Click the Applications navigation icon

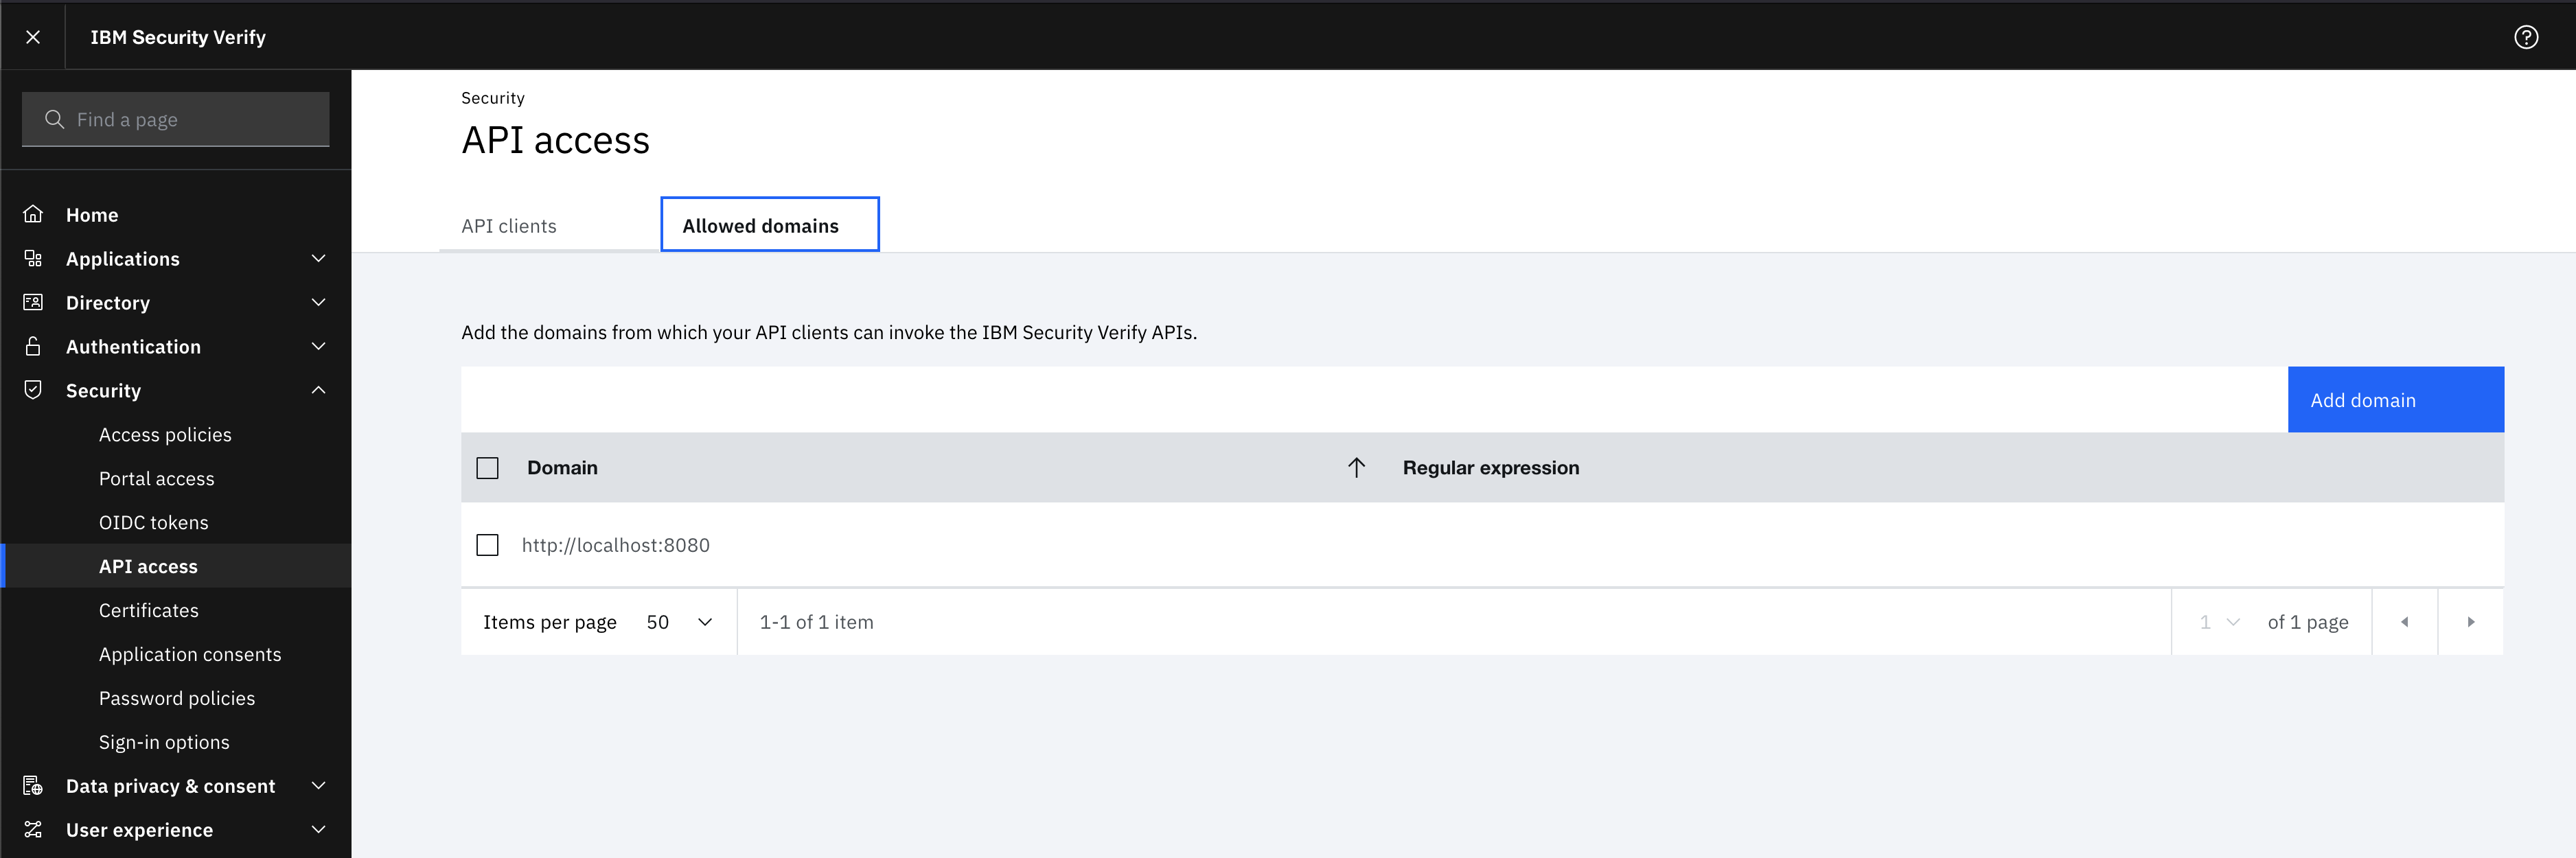pyautogui.click(x=33, y=258)
